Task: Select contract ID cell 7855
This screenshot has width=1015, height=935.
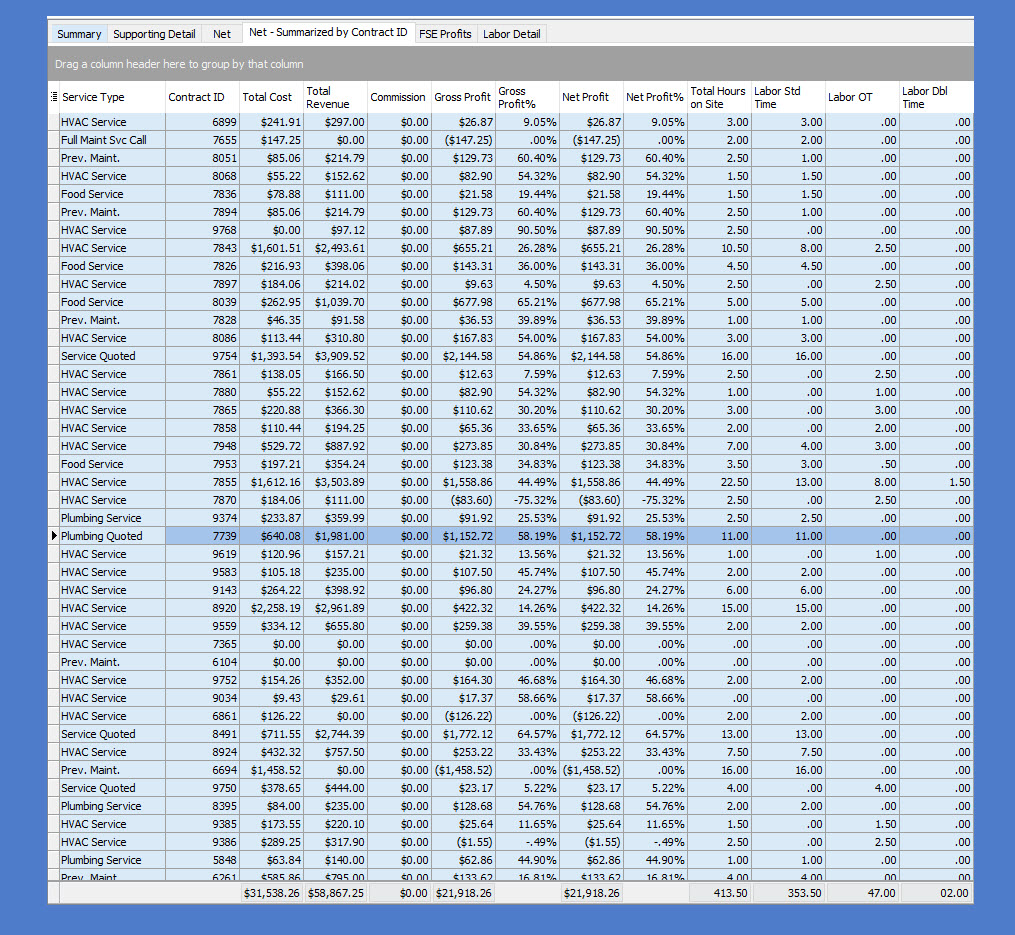Action: pyautogui.click(x=202, y=482)
